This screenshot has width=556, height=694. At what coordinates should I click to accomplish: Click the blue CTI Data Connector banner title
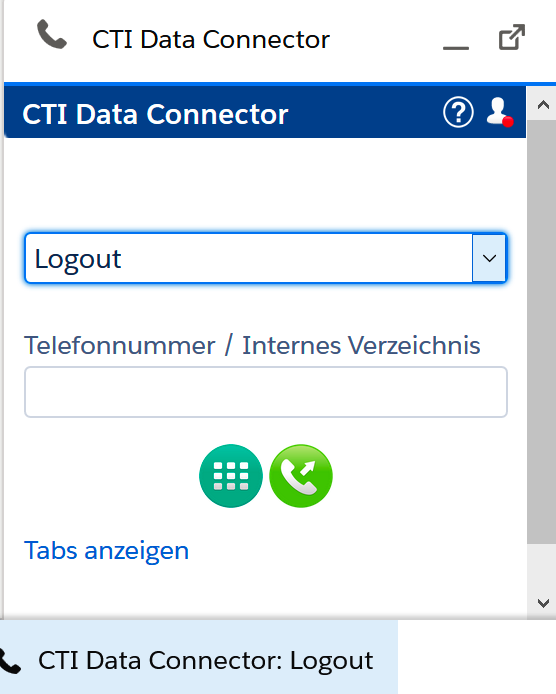(155, 114)
